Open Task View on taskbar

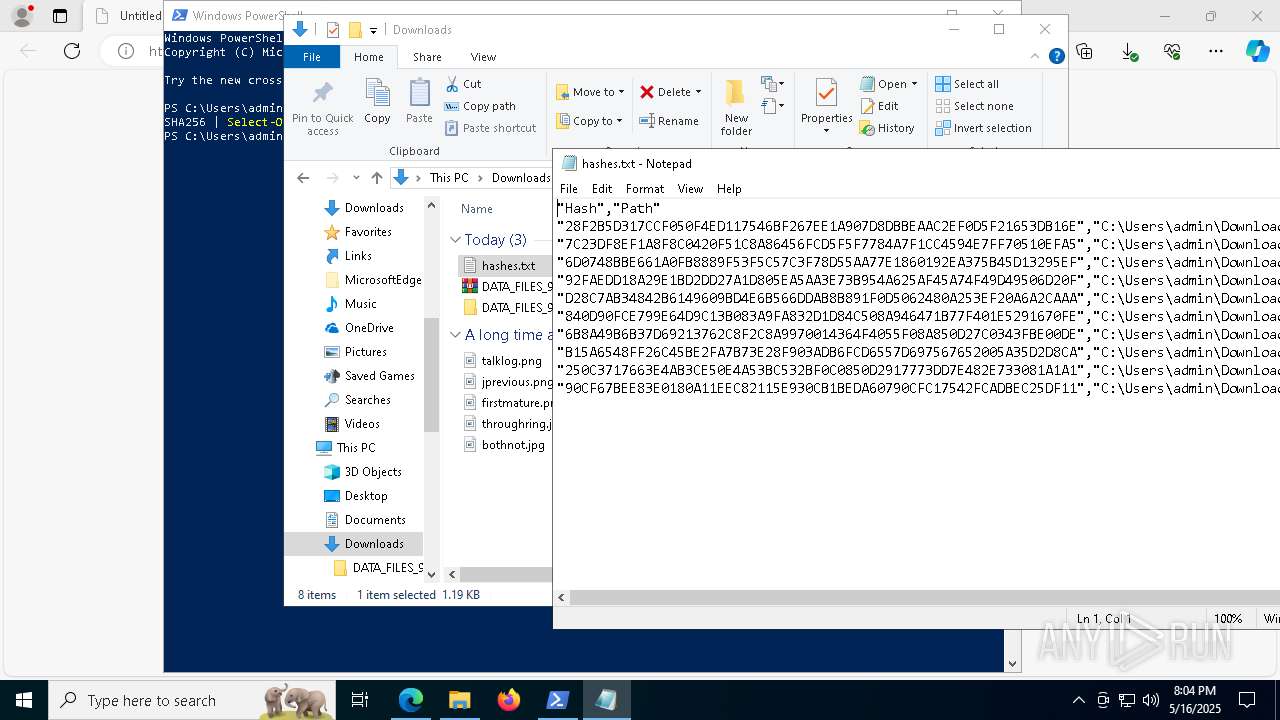tap(360, 700)
